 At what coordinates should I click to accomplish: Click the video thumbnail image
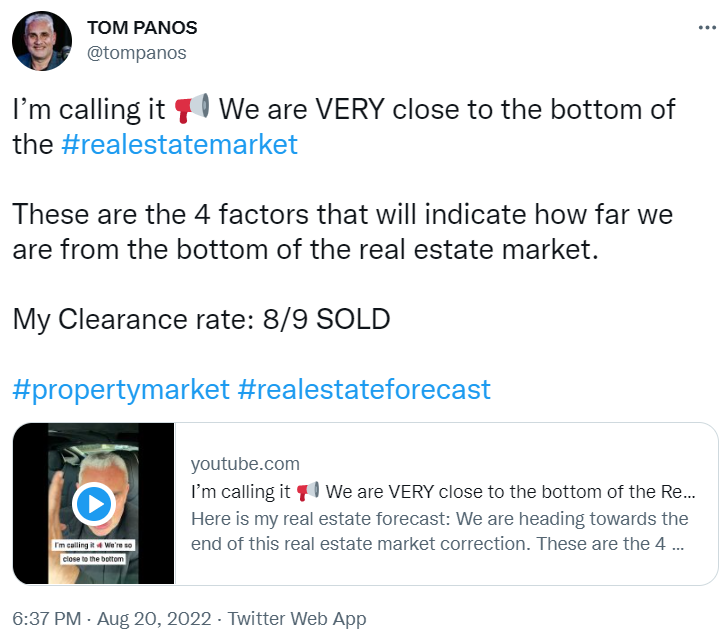click(x=94, y=460)
